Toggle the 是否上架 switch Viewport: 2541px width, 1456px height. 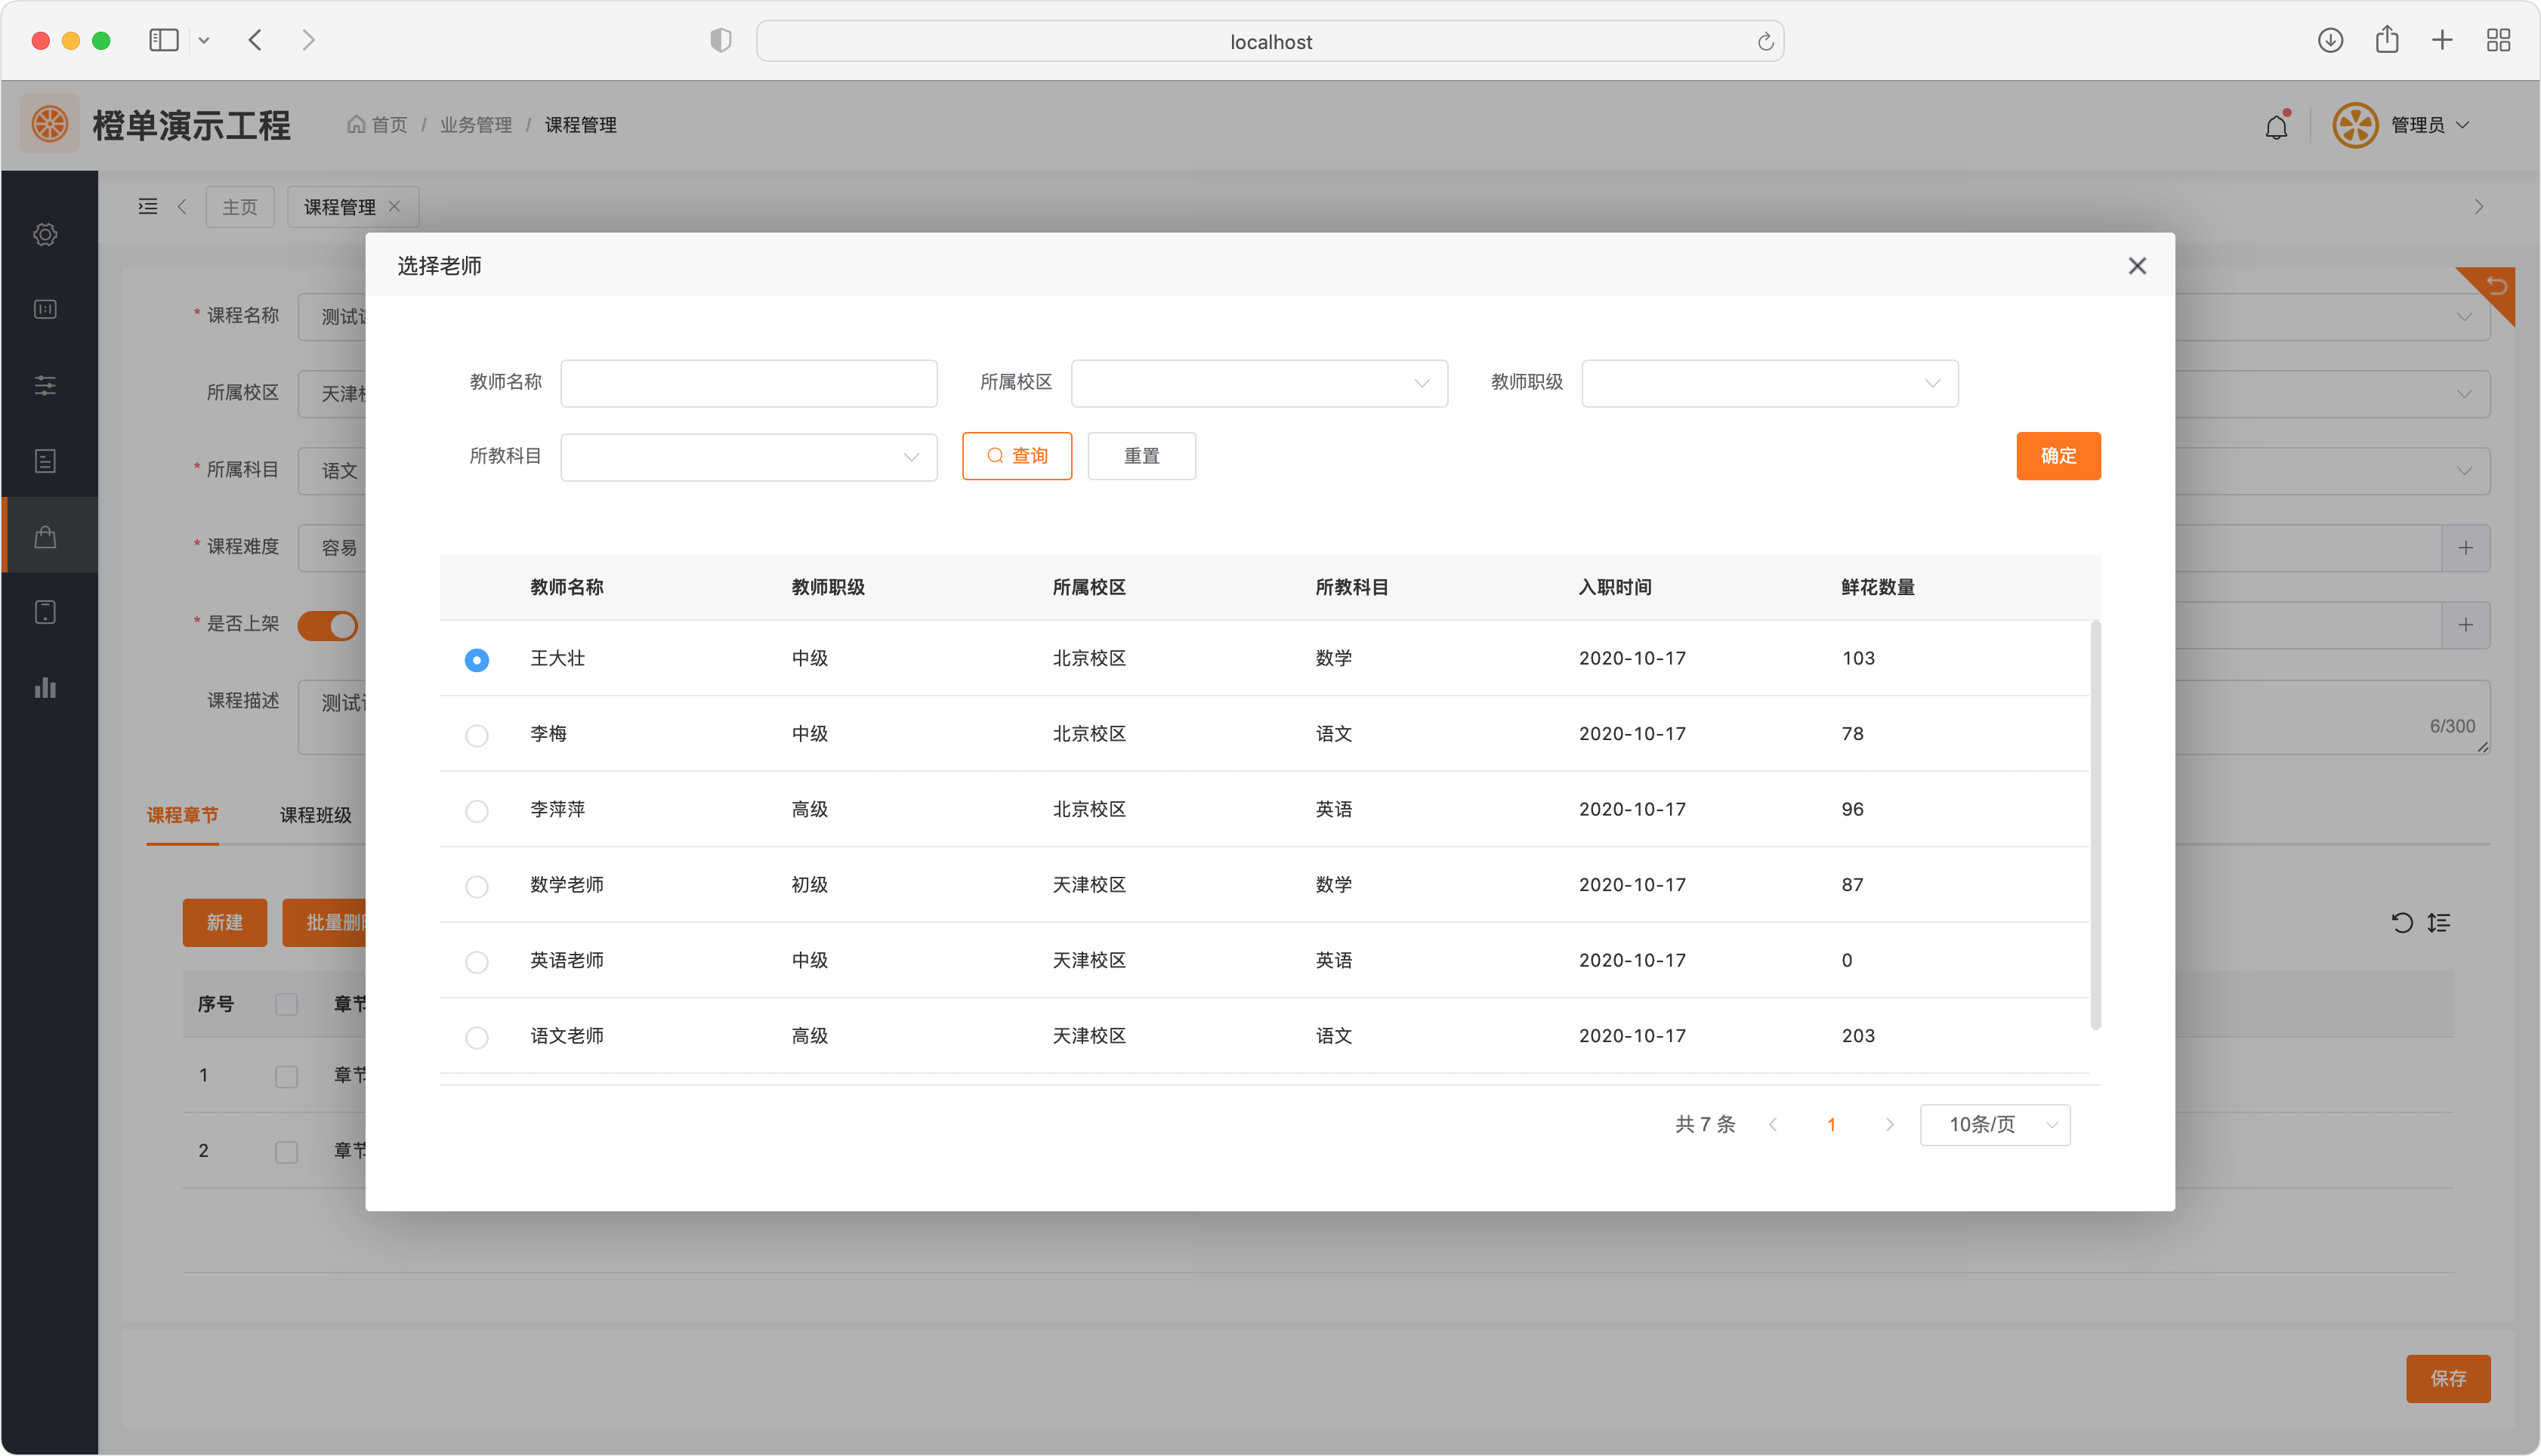328,625
